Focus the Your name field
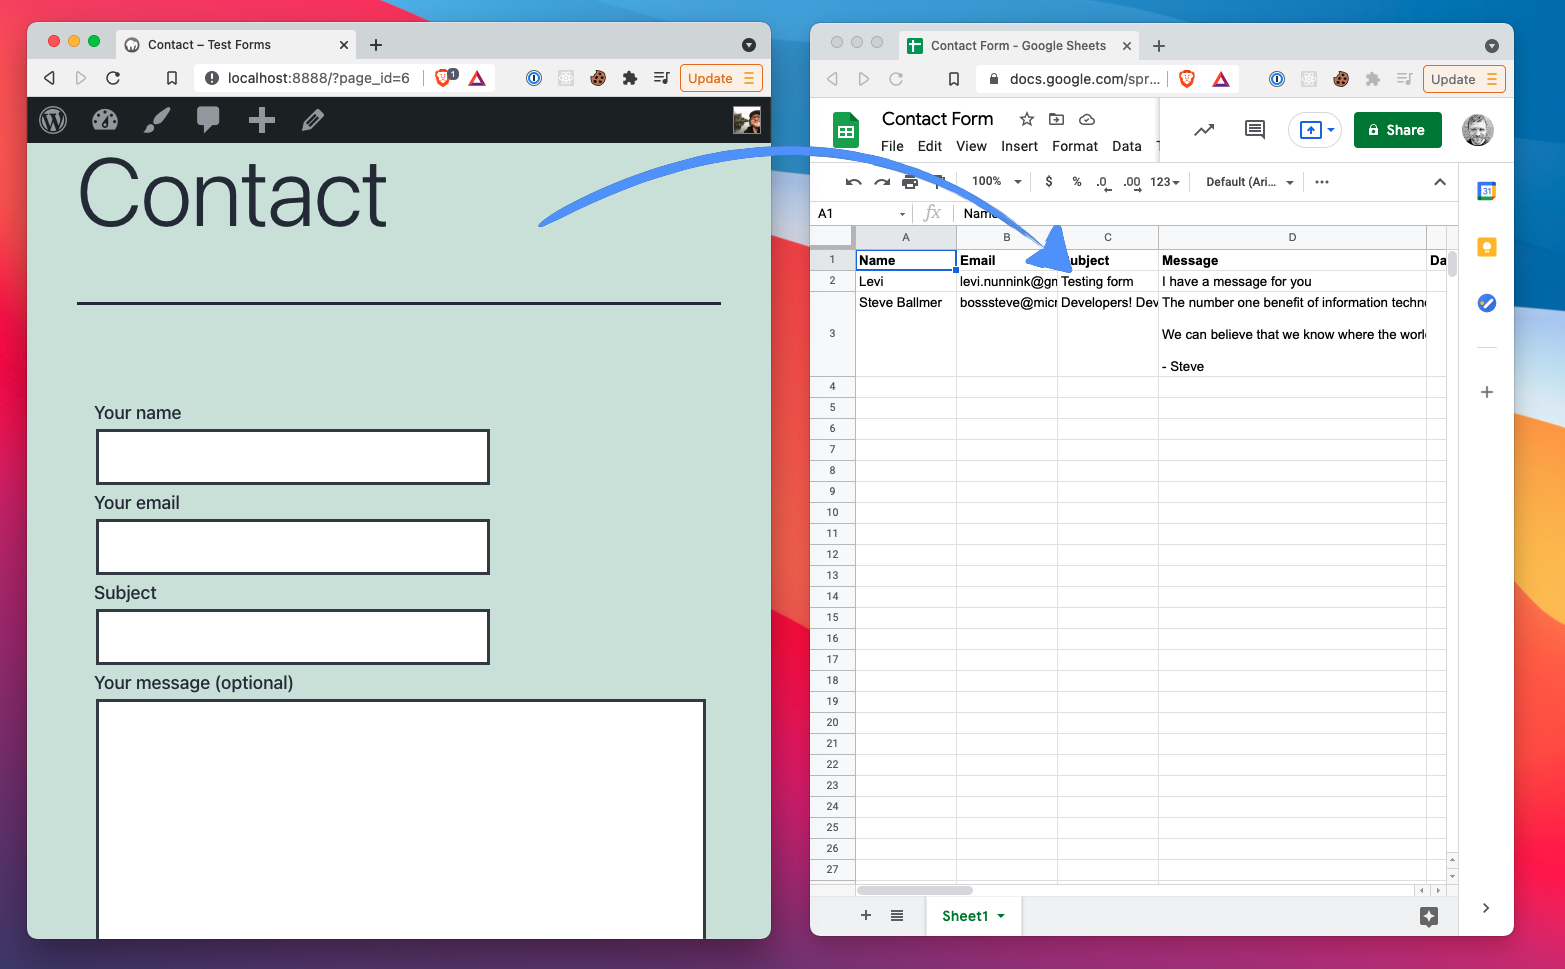Image resolution: width=1565 pixels, height=969 pixels. (293, 457)
